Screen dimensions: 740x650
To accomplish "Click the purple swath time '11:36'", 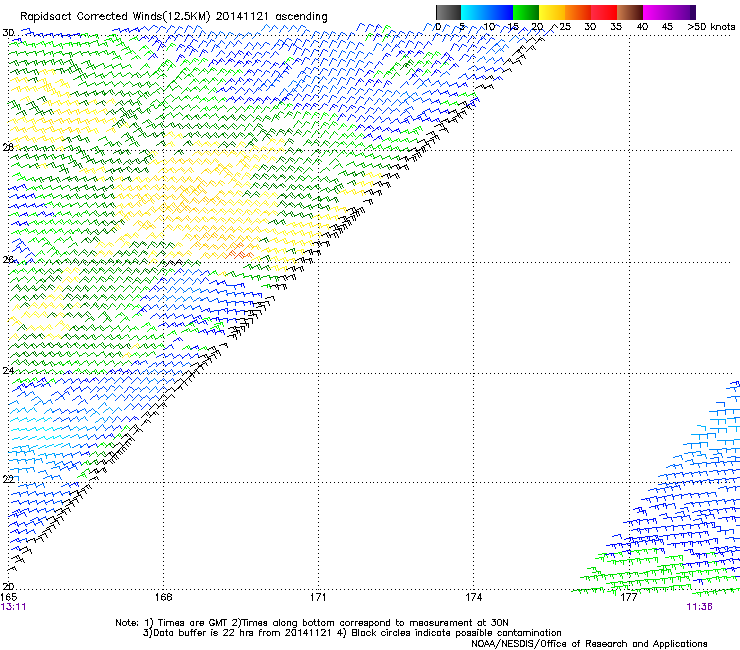I will tap(699, 607).
